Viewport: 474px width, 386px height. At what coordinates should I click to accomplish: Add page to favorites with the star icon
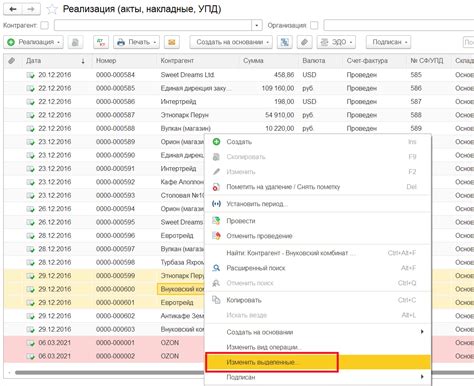pyautogui.click(x=52, y=9)
